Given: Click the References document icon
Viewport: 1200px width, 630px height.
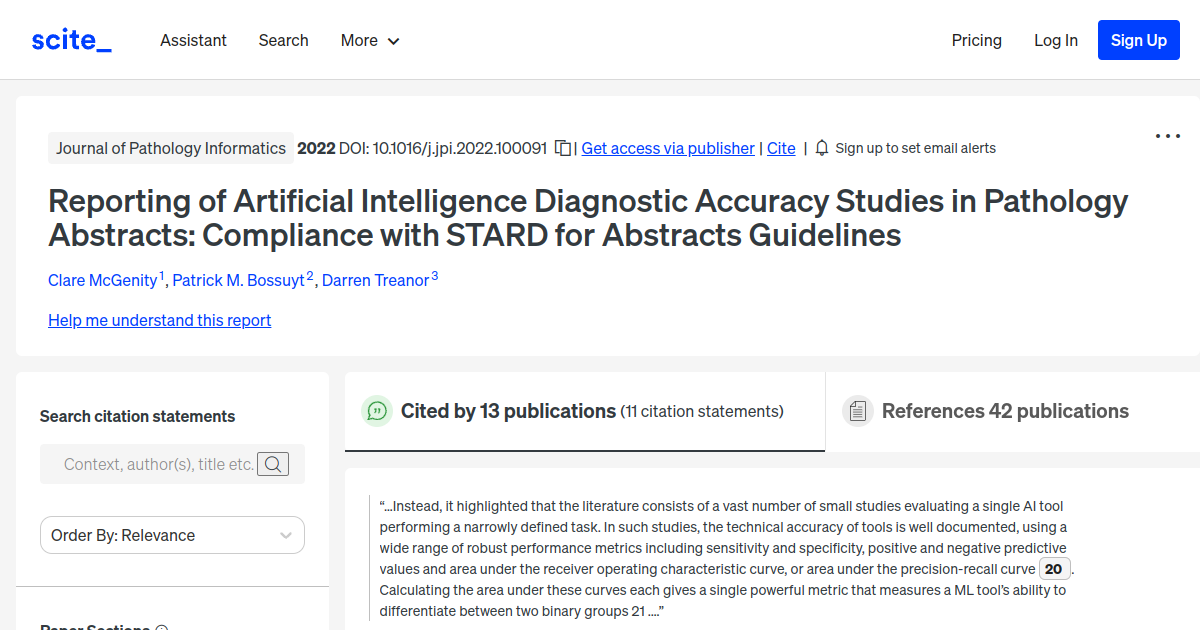Looking at the screenshot, I should (858, 410).
